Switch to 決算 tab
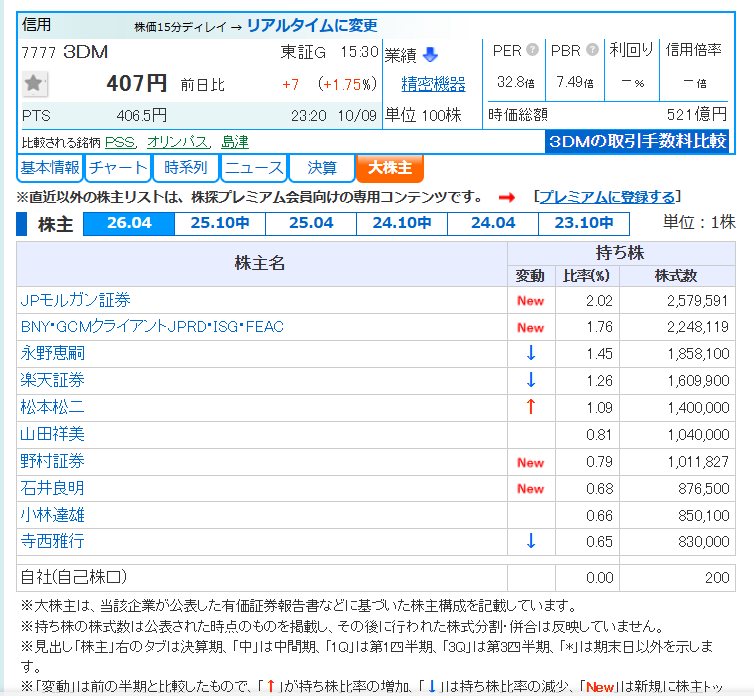The image size is (754, 696). [322, 168]
